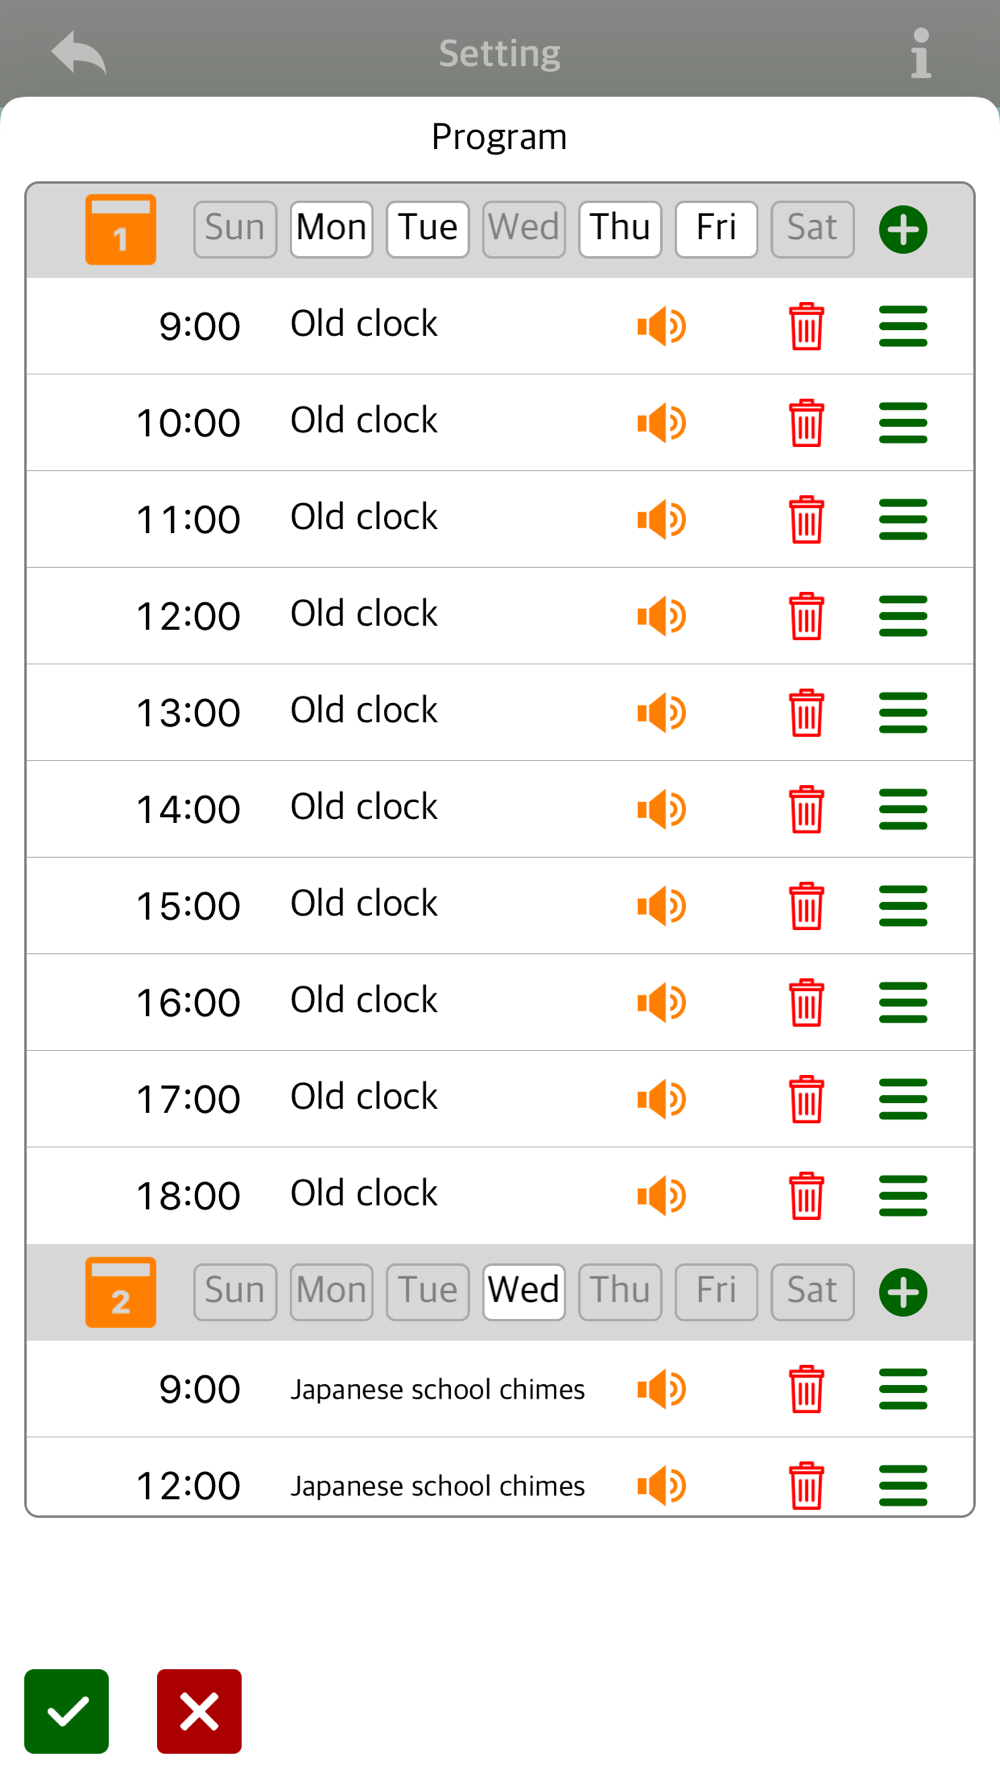This screenshot has height=1778, width=1000.
Task: Open the info icon
Action: 921,53
